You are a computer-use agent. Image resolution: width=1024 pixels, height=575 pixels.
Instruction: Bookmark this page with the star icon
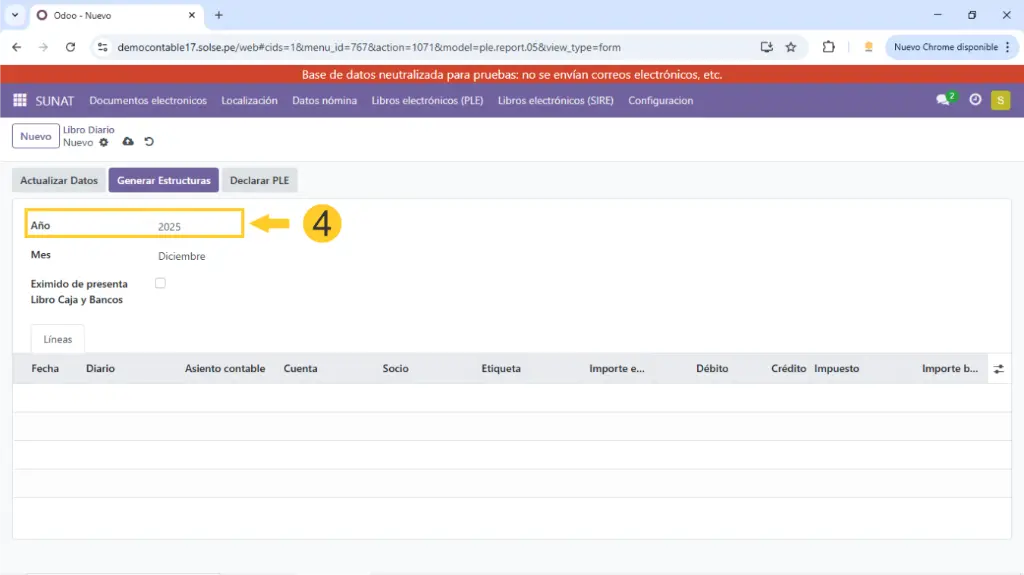(791, 47)
